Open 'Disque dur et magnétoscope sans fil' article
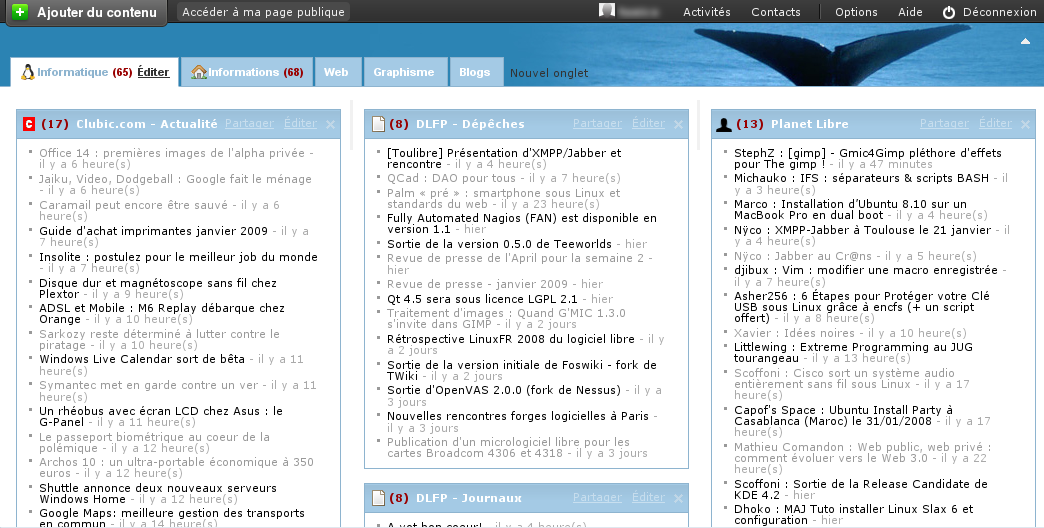 158,288
